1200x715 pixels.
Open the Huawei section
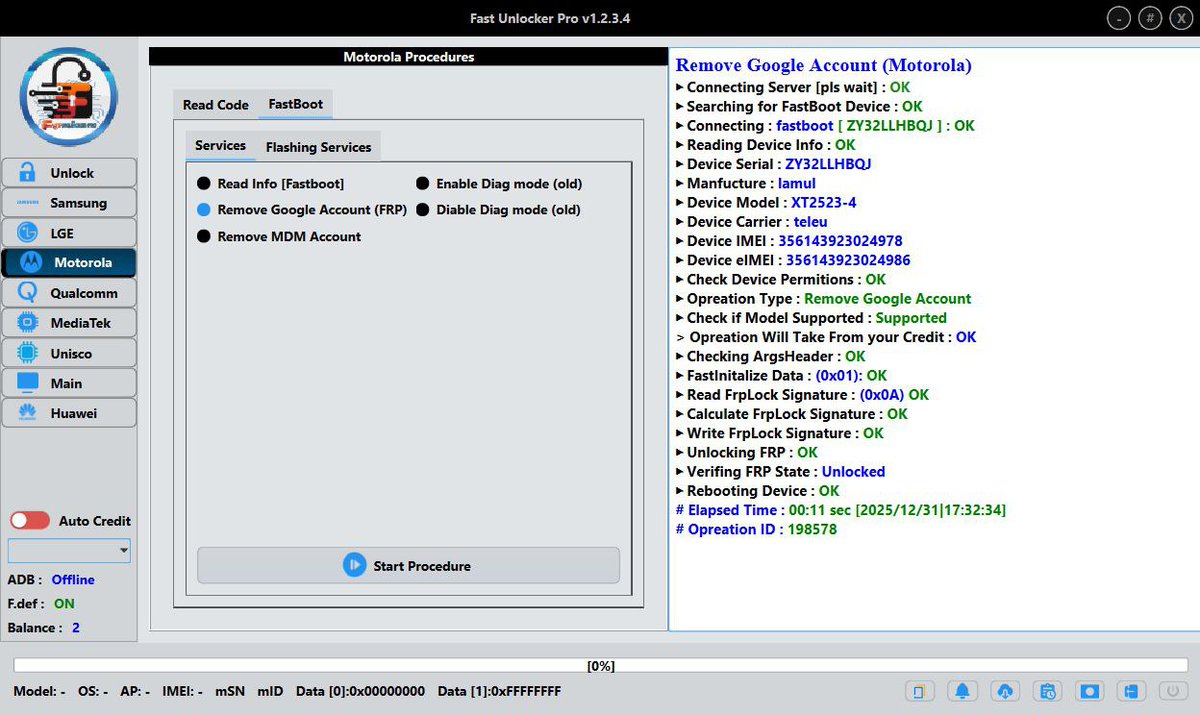pos(69,413)
